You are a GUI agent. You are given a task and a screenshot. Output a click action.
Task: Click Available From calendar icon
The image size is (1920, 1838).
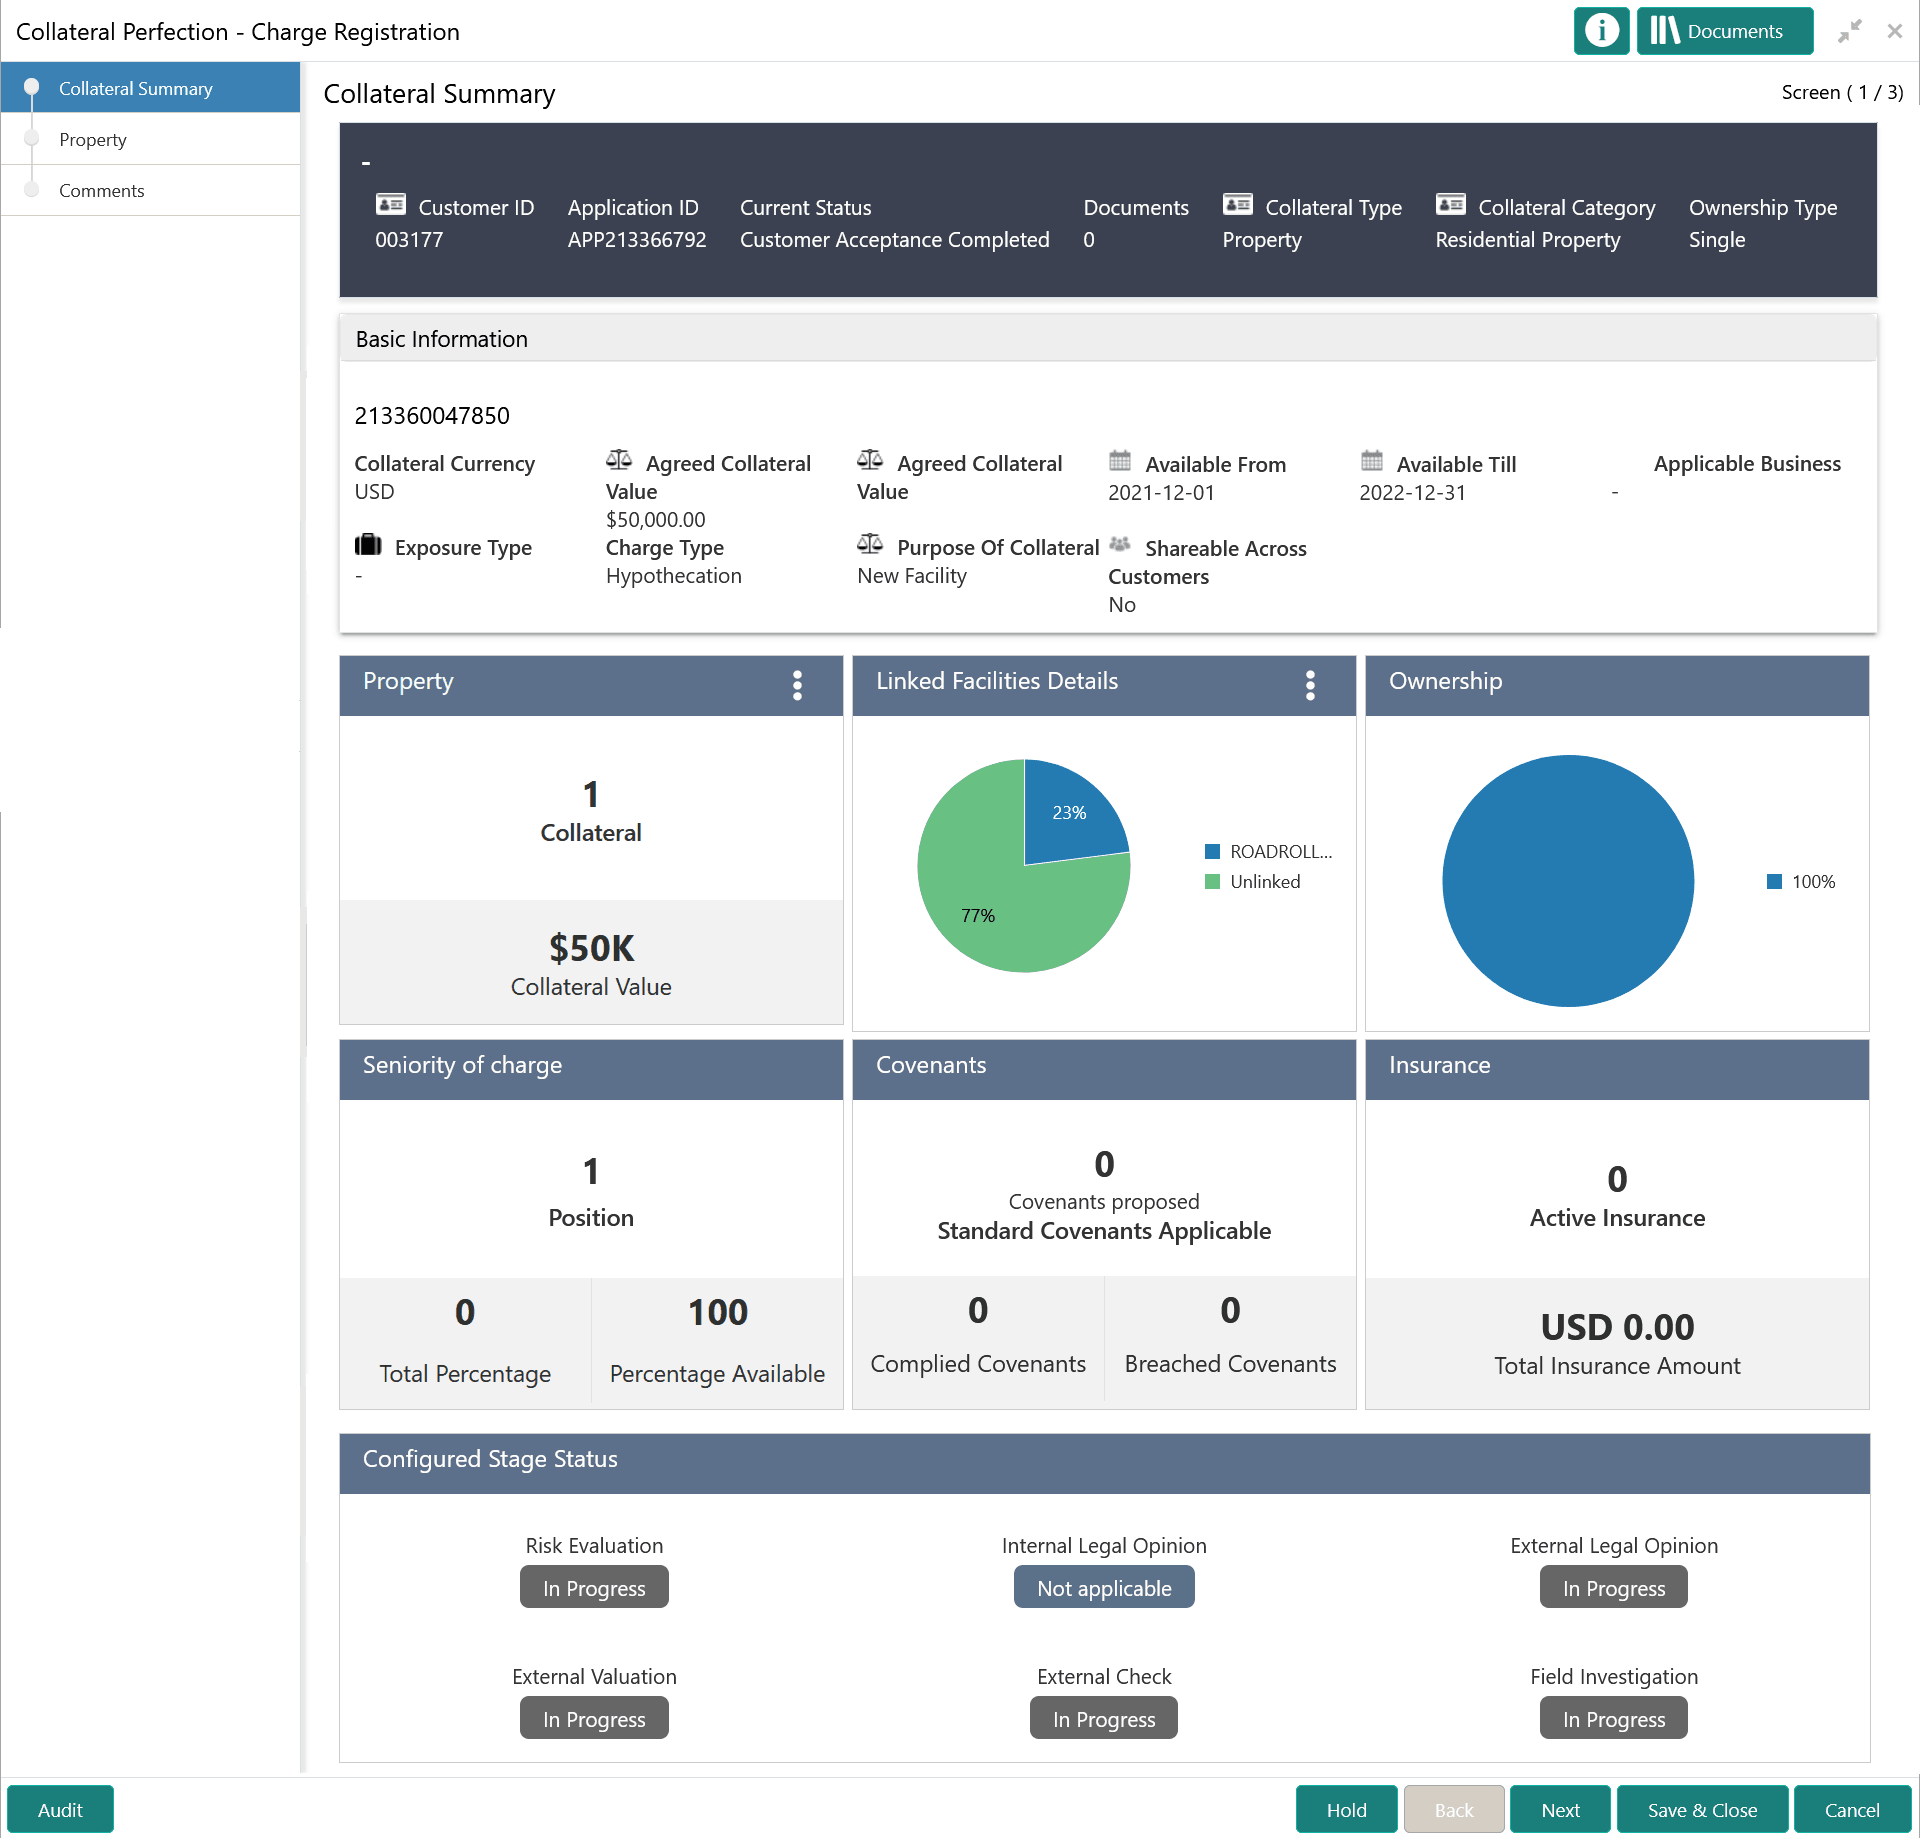[x=1119, y=461]
